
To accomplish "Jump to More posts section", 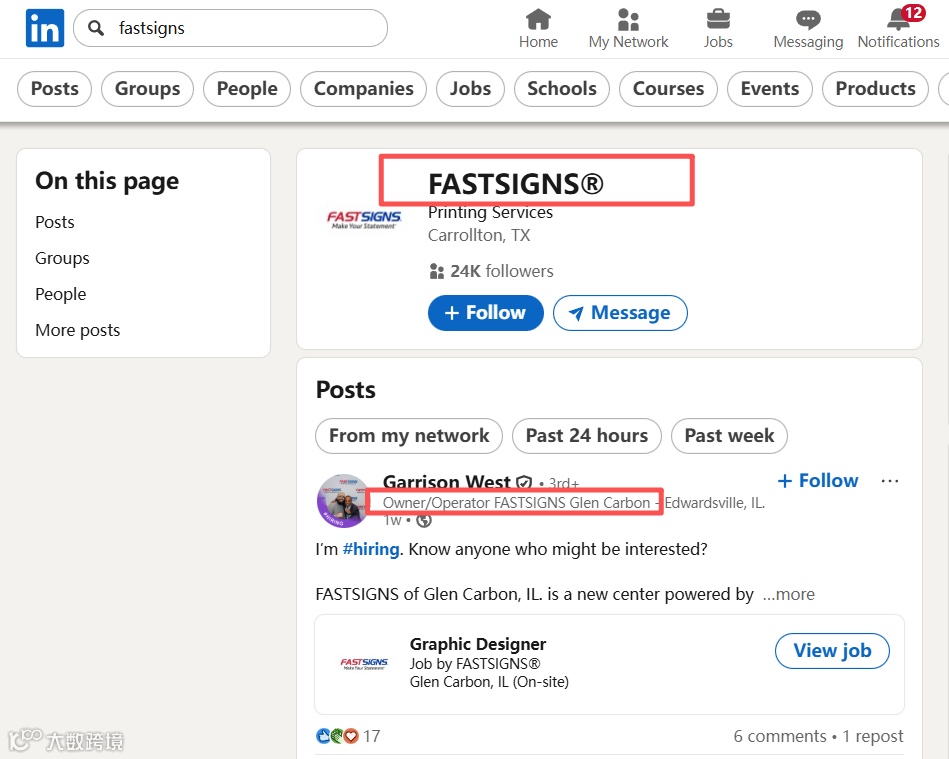I will tap(77, 330).
